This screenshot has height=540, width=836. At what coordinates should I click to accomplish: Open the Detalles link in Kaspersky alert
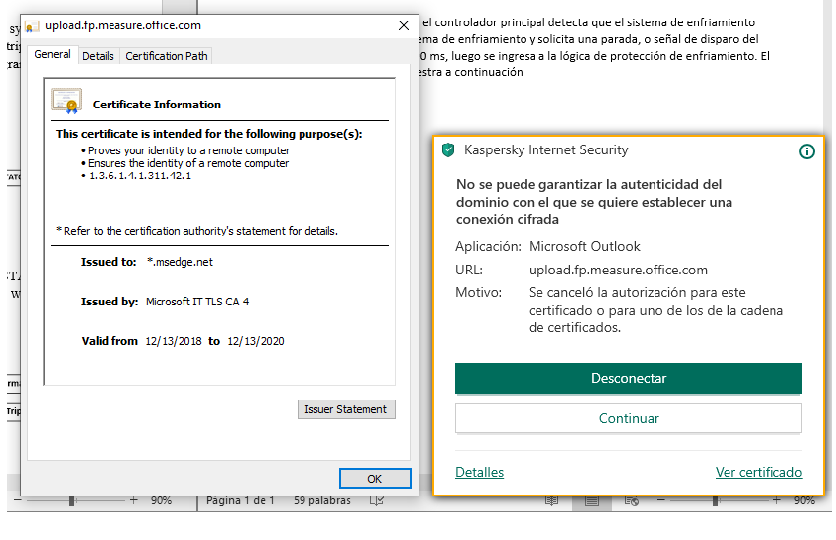coord(479,472)
